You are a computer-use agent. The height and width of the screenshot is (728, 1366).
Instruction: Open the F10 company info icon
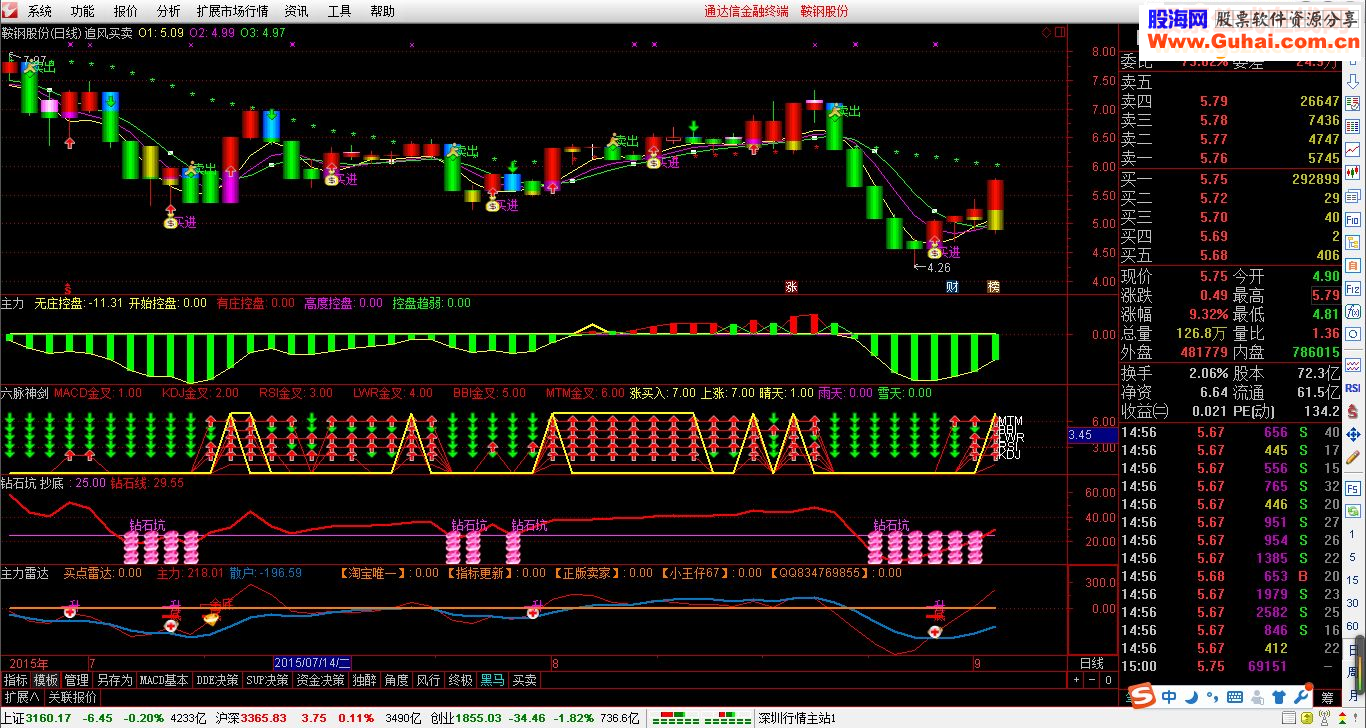point(1353,218)
